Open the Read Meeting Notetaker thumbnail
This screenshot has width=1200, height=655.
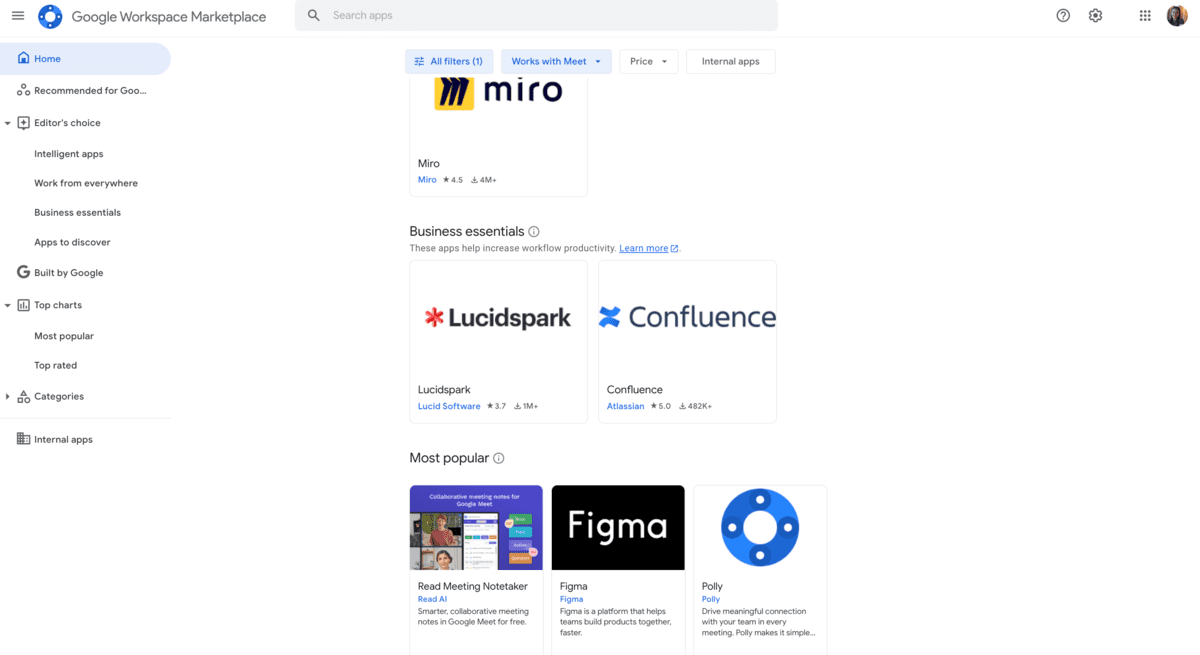pos(476,528)
